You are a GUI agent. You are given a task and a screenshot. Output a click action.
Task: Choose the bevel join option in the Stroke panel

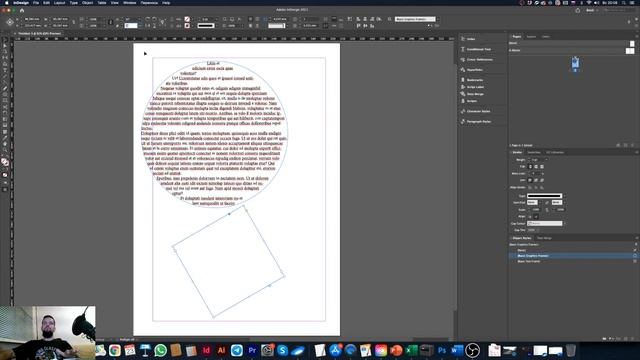point(542,180)
